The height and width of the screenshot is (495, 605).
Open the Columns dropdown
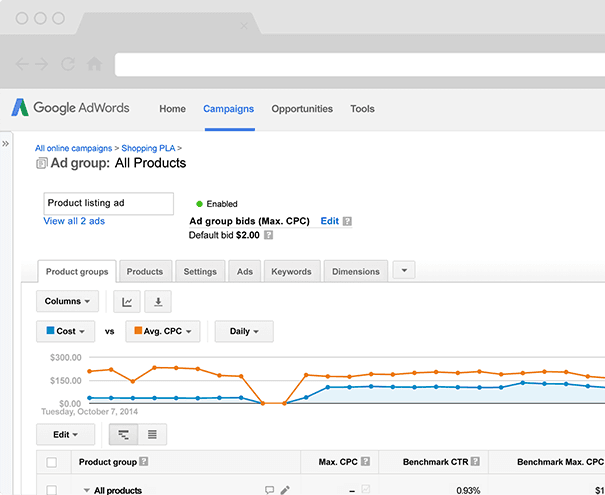pos(68,301)
